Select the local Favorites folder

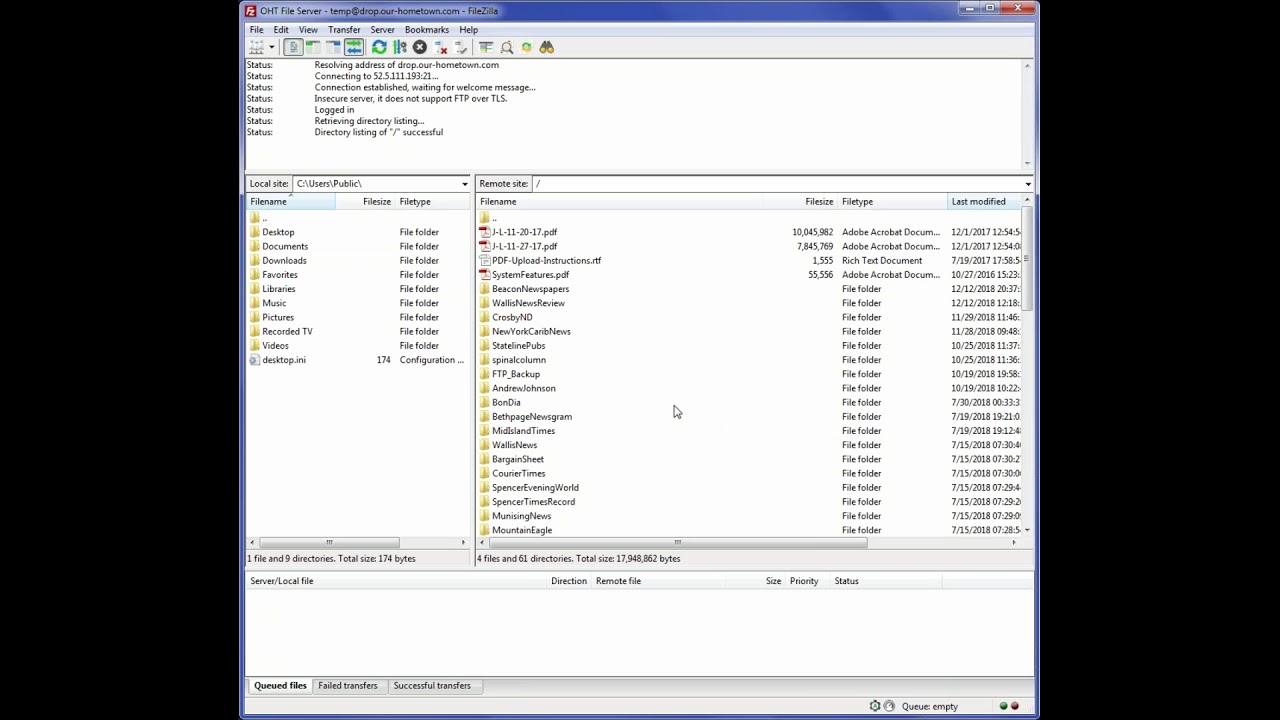click(280, 275)
